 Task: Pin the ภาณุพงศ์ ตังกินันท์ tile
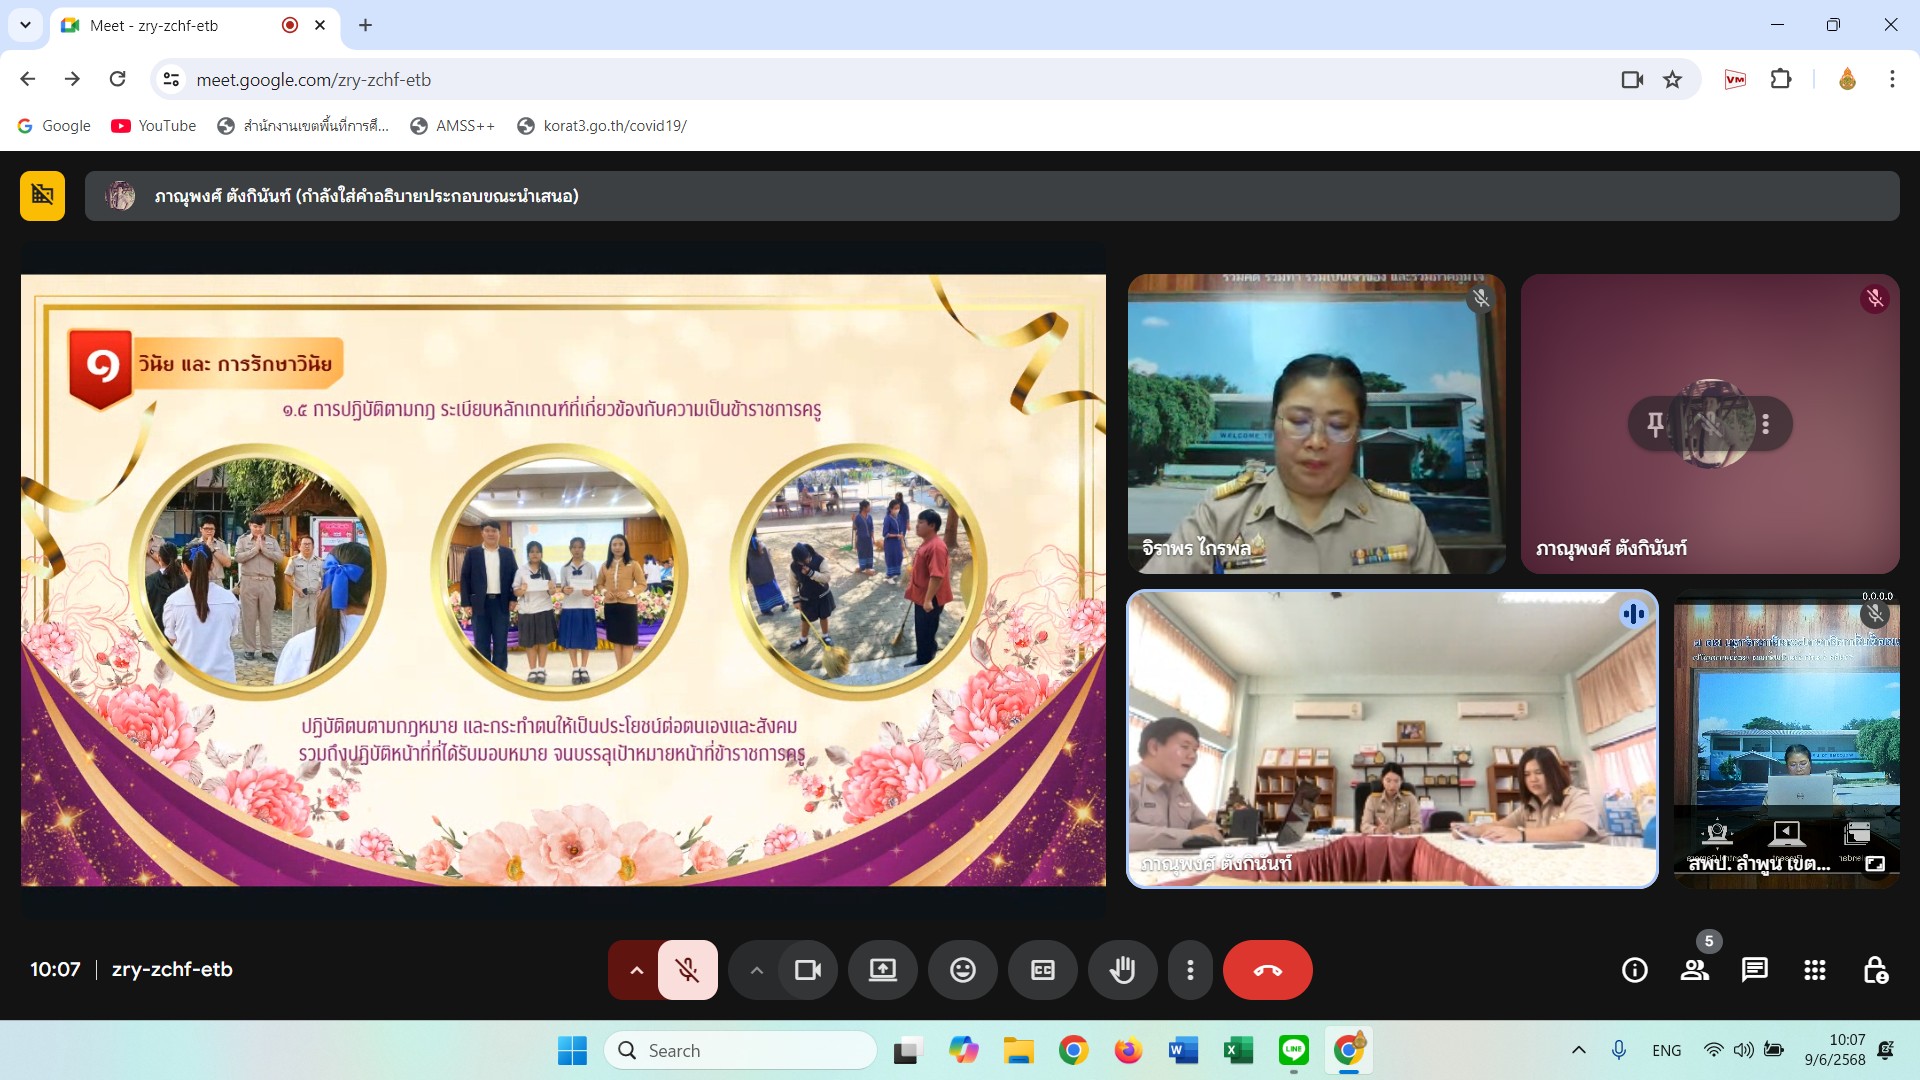[x=1656, y=424]
